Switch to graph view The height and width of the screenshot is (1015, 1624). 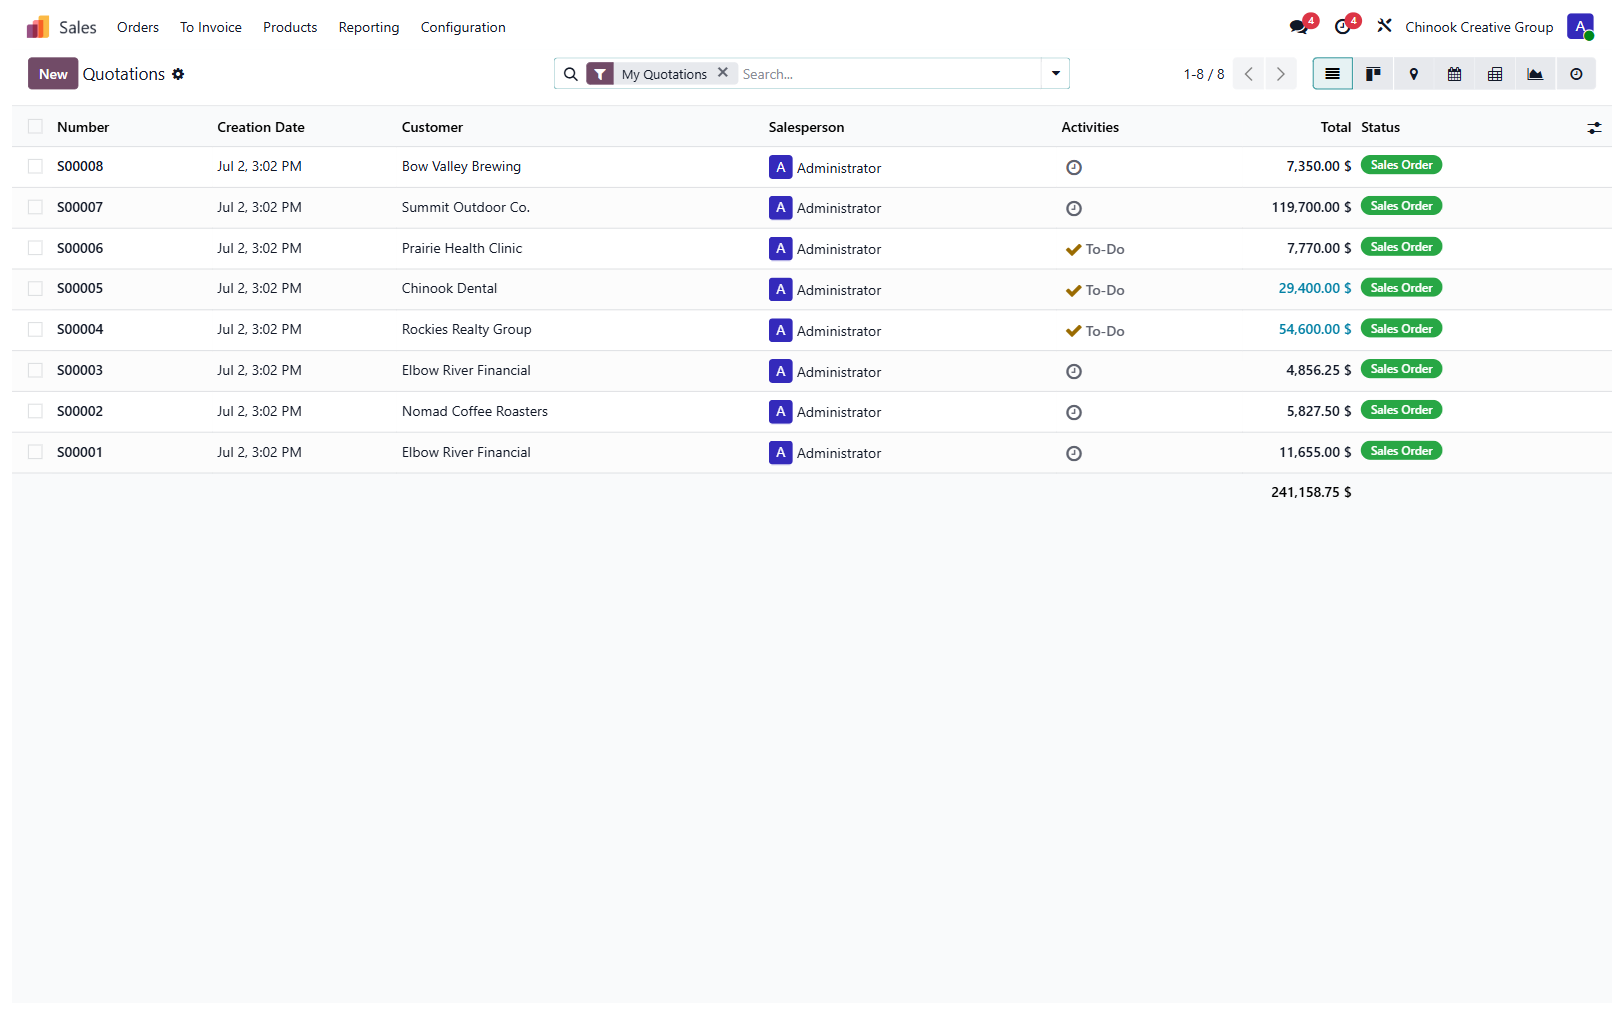click(1535, 74)
